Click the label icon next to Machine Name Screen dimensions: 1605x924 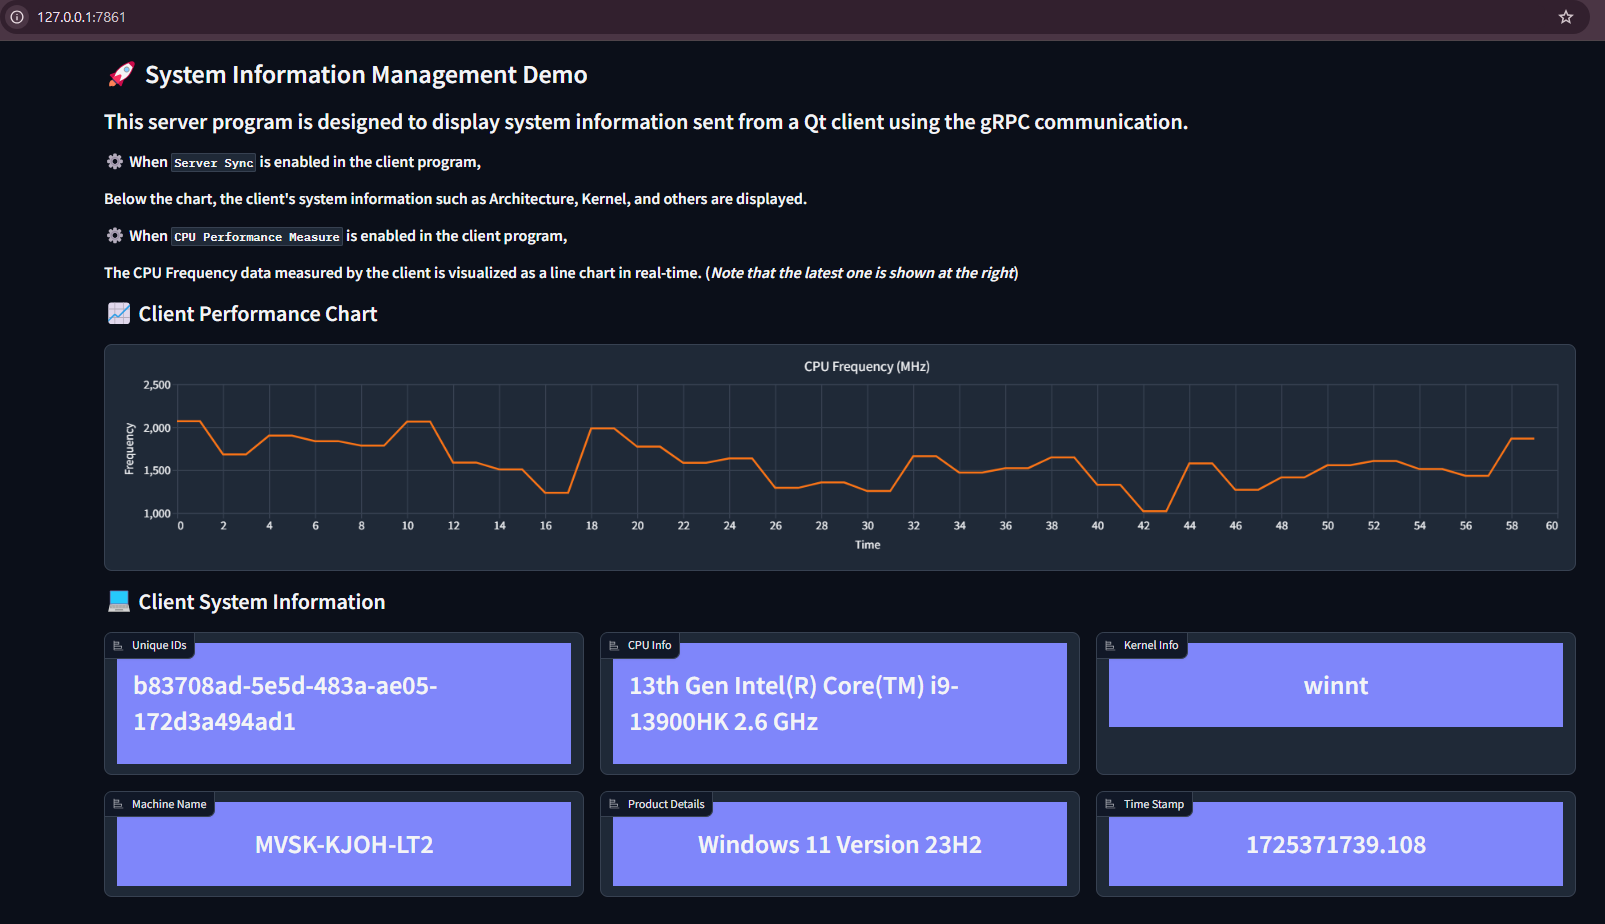tap(119, 803)
